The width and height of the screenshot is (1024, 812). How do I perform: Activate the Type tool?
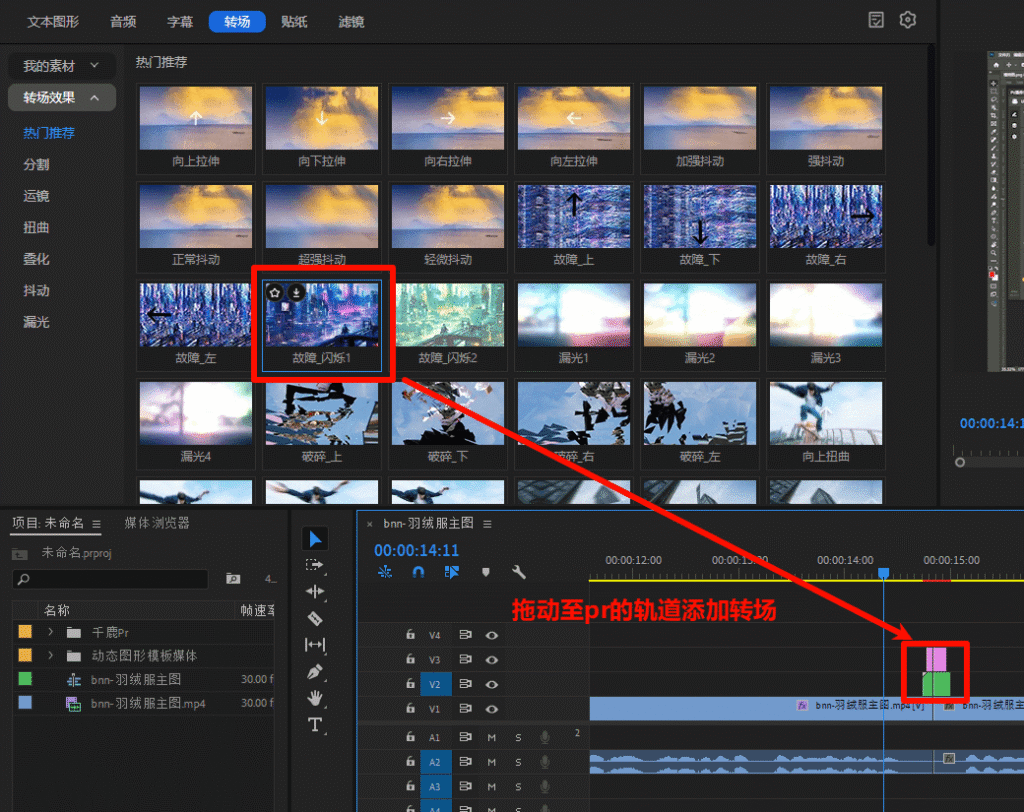(x=315, y=725)
